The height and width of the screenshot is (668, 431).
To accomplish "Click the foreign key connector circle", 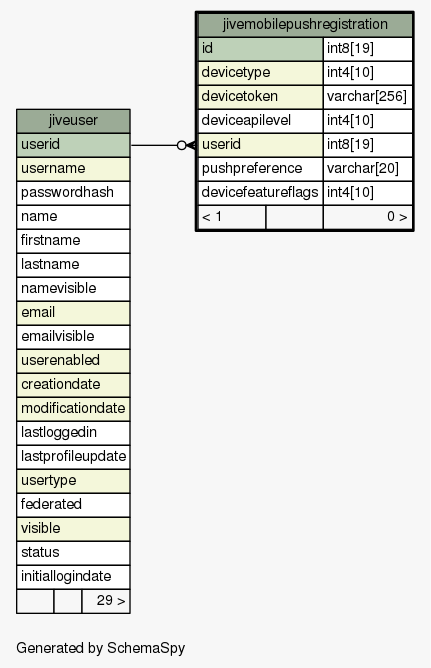I will [181, 145].
